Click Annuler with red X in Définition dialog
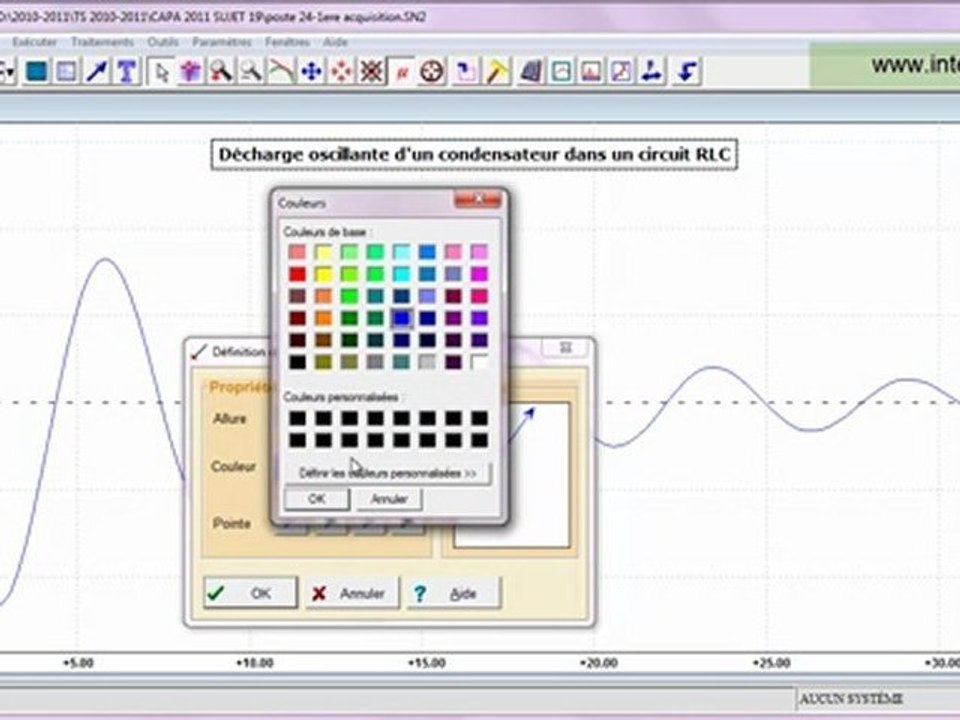The width and height of the screenshot is (960, 720). tap(351, 593)
